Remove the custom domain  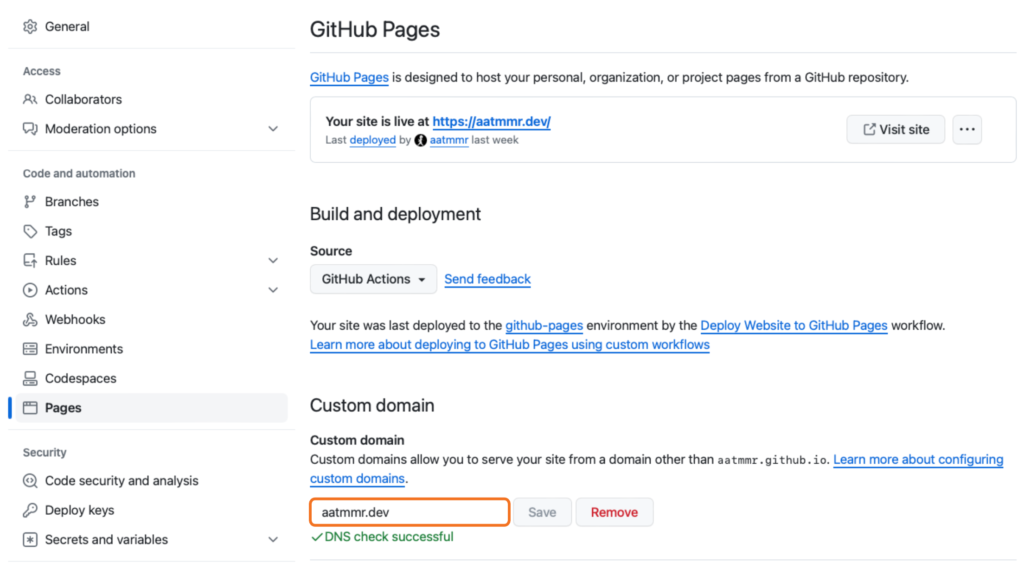tap(614, 512)
